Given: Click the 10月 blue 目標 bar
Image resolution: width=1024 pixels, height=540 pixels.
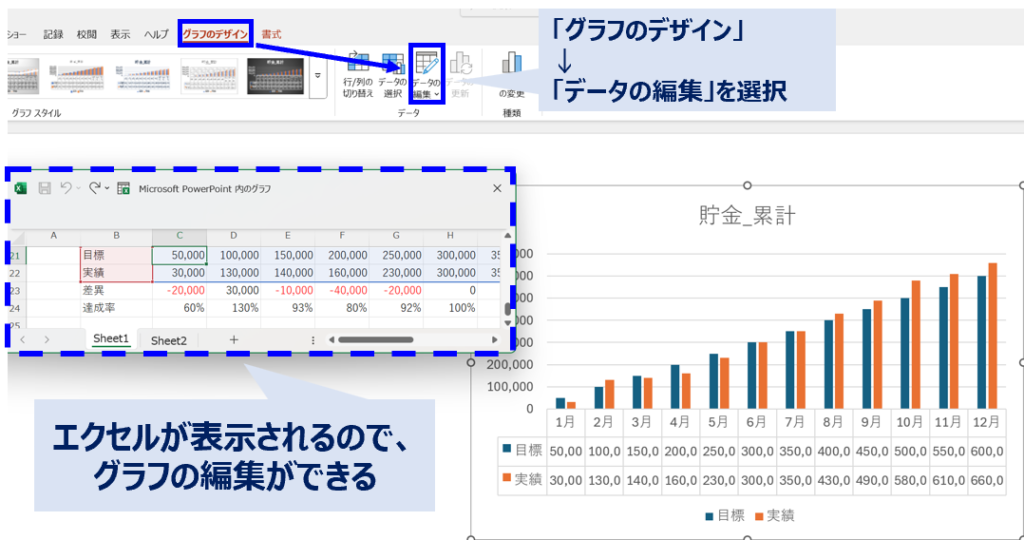Looking at the screenshot, I should pyautogui.click(x=905, y=353).
